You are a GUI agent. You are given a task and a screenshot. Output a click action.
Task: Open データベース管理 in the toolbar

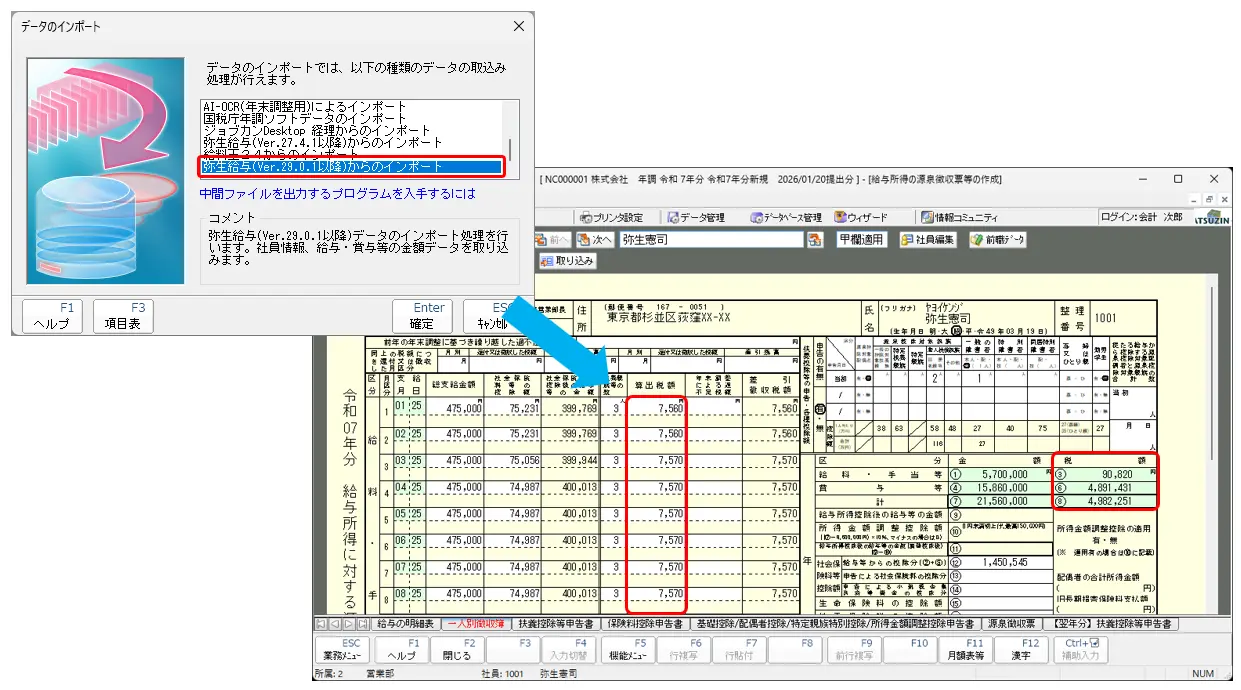point(786,217)
